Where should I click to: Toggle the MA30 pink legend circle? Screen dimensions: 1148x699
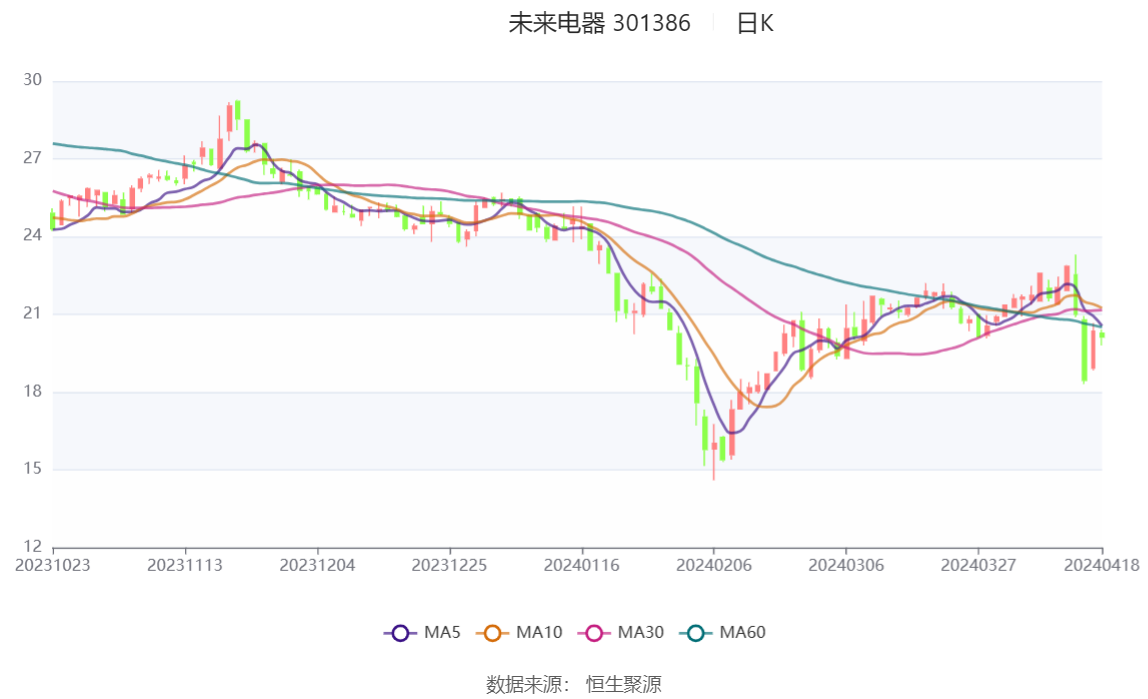coord(594,633)
